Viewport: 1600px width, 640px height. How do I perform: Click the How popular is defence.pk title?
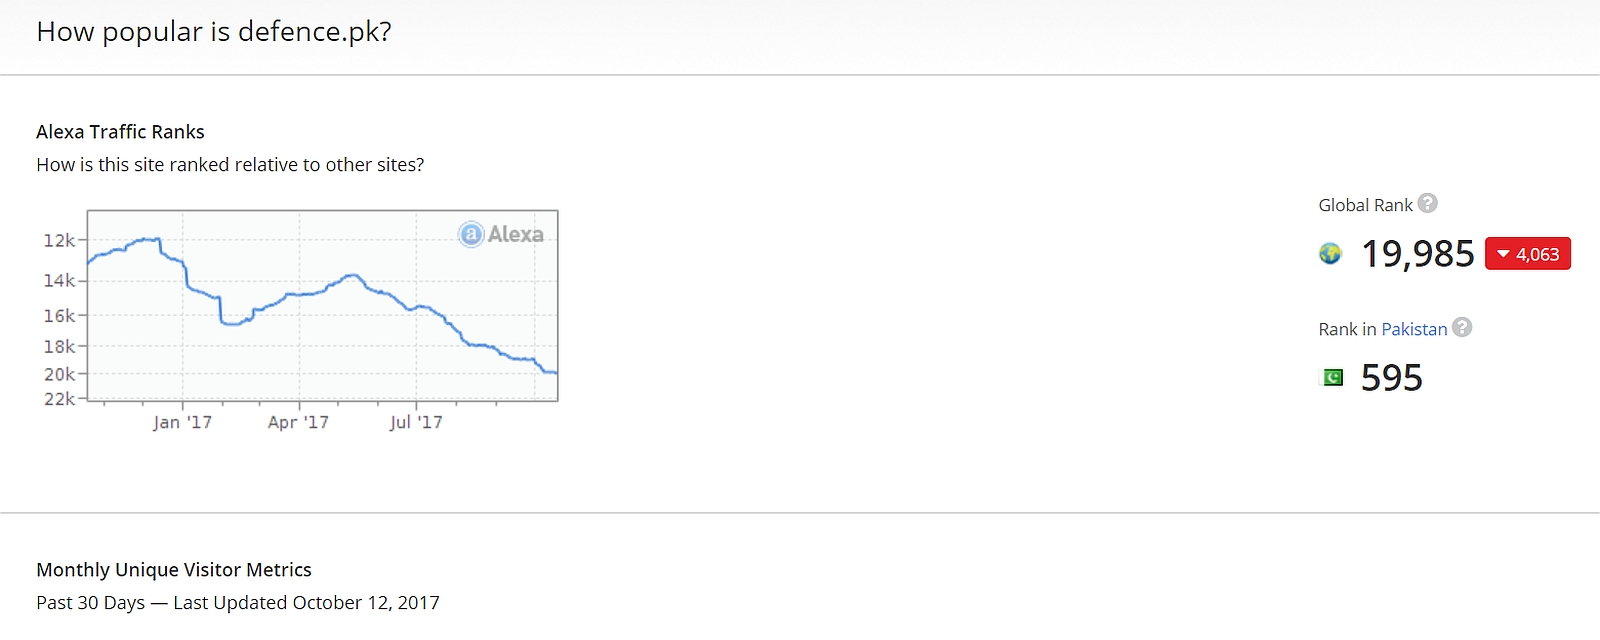coord(214,32)
